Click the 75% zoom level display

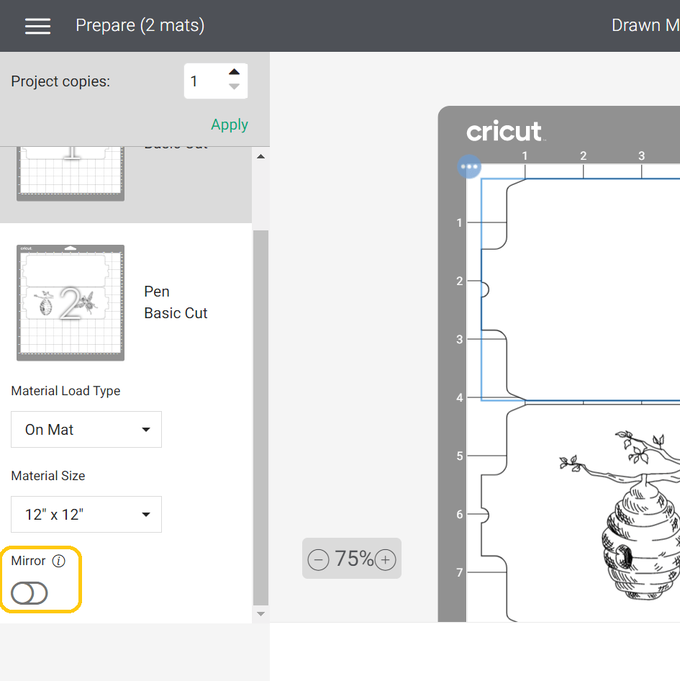(353, 559)
